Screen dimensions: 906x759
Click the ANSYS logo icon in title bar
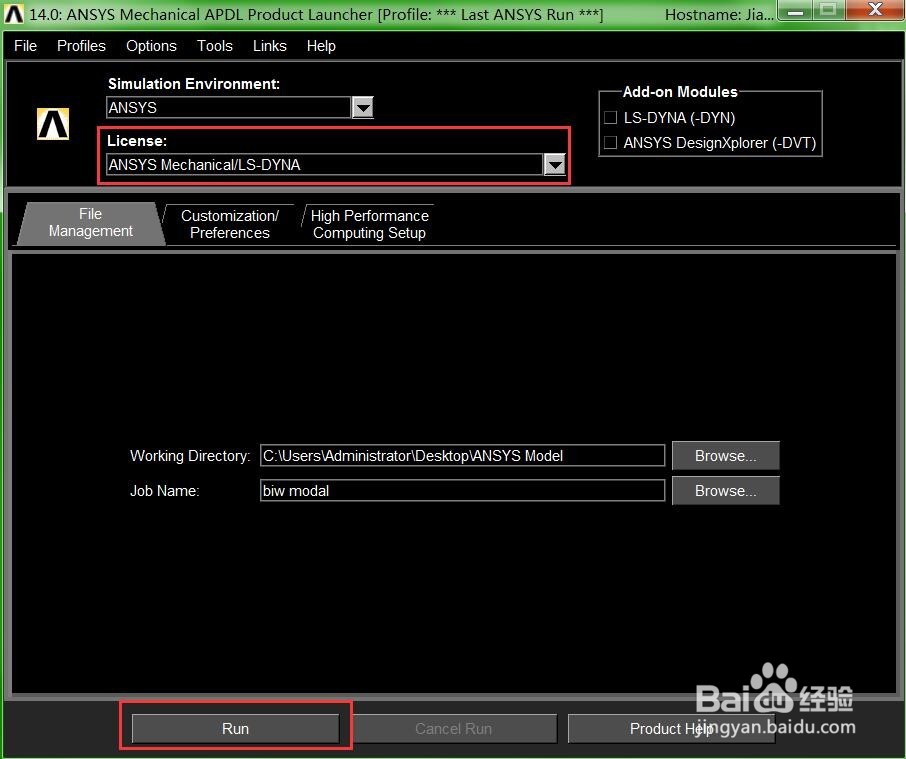tap(14, 14)
